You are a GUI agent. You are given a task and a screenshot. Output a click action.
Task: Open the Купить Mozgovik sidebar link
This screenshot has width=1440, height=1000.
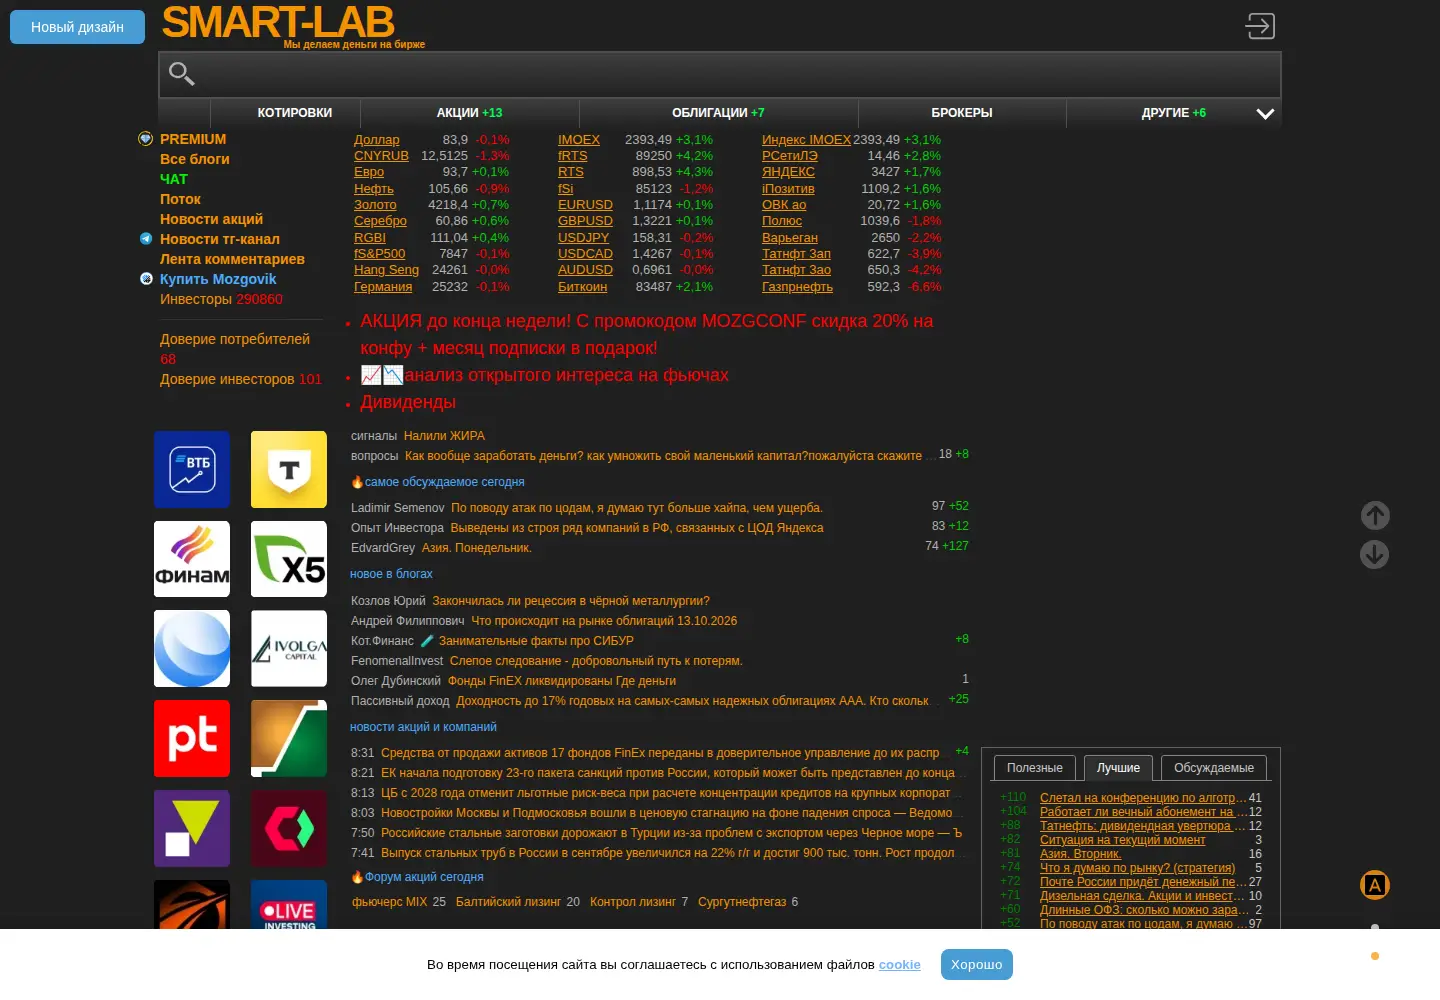pyautogui.click(x=218, y=279)
